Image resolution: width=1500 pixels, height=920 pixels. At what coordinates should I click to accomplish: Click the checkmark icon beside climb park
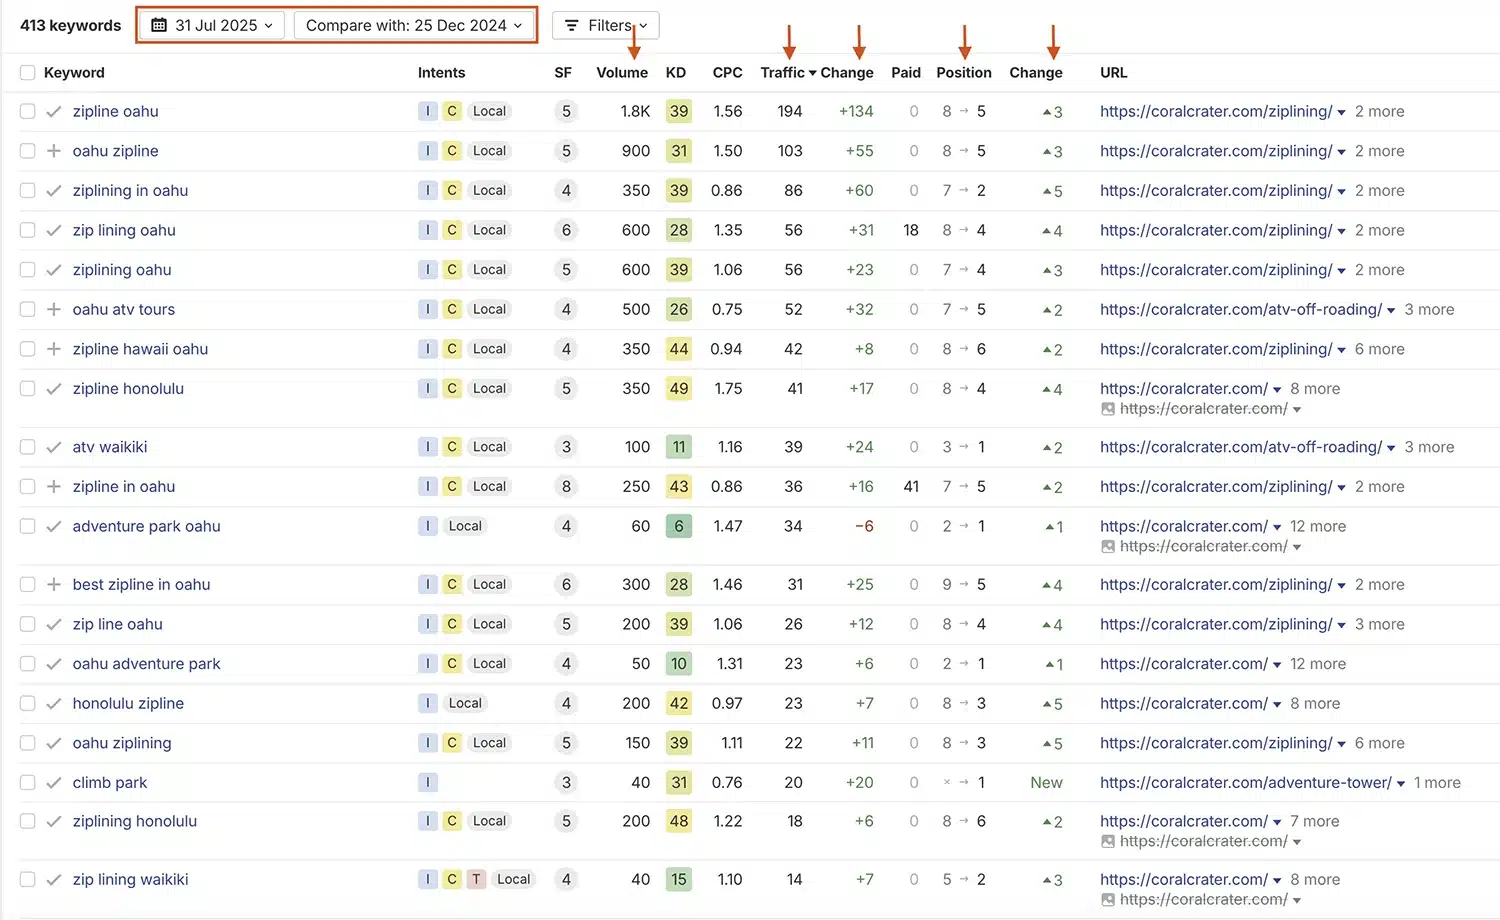pyautogui.click(x=54, y=782)
